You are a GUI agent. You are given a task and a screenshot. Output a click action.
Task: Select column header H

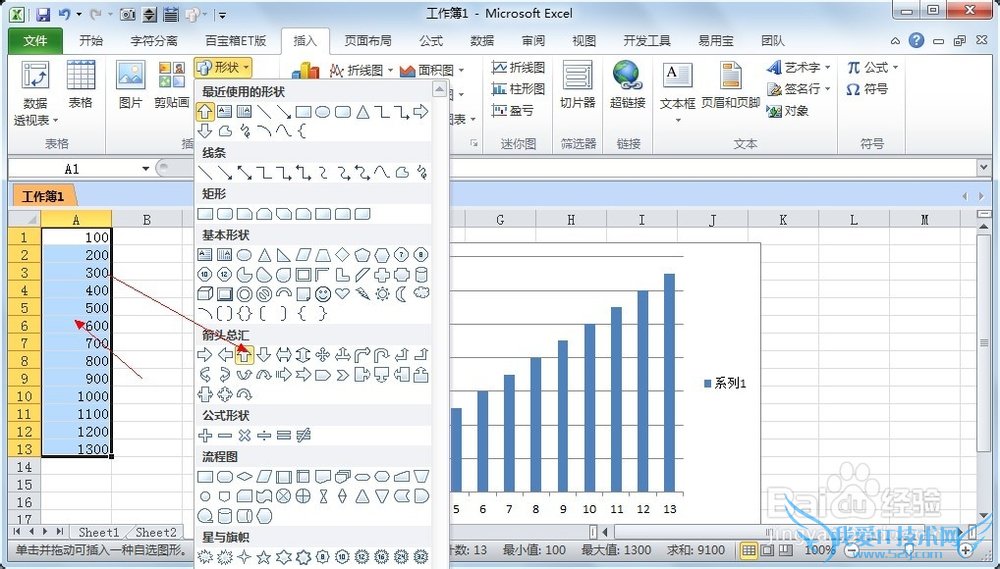click(571, 219)
